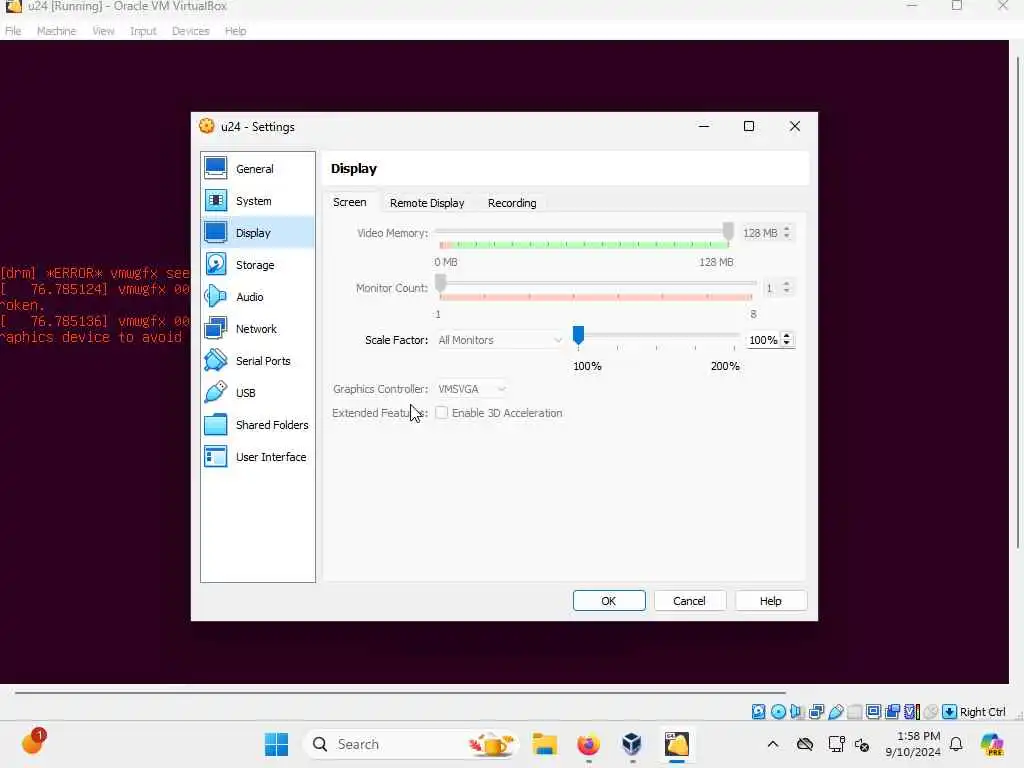Increase scale factor with spinner up arrow

pos(787,336)
